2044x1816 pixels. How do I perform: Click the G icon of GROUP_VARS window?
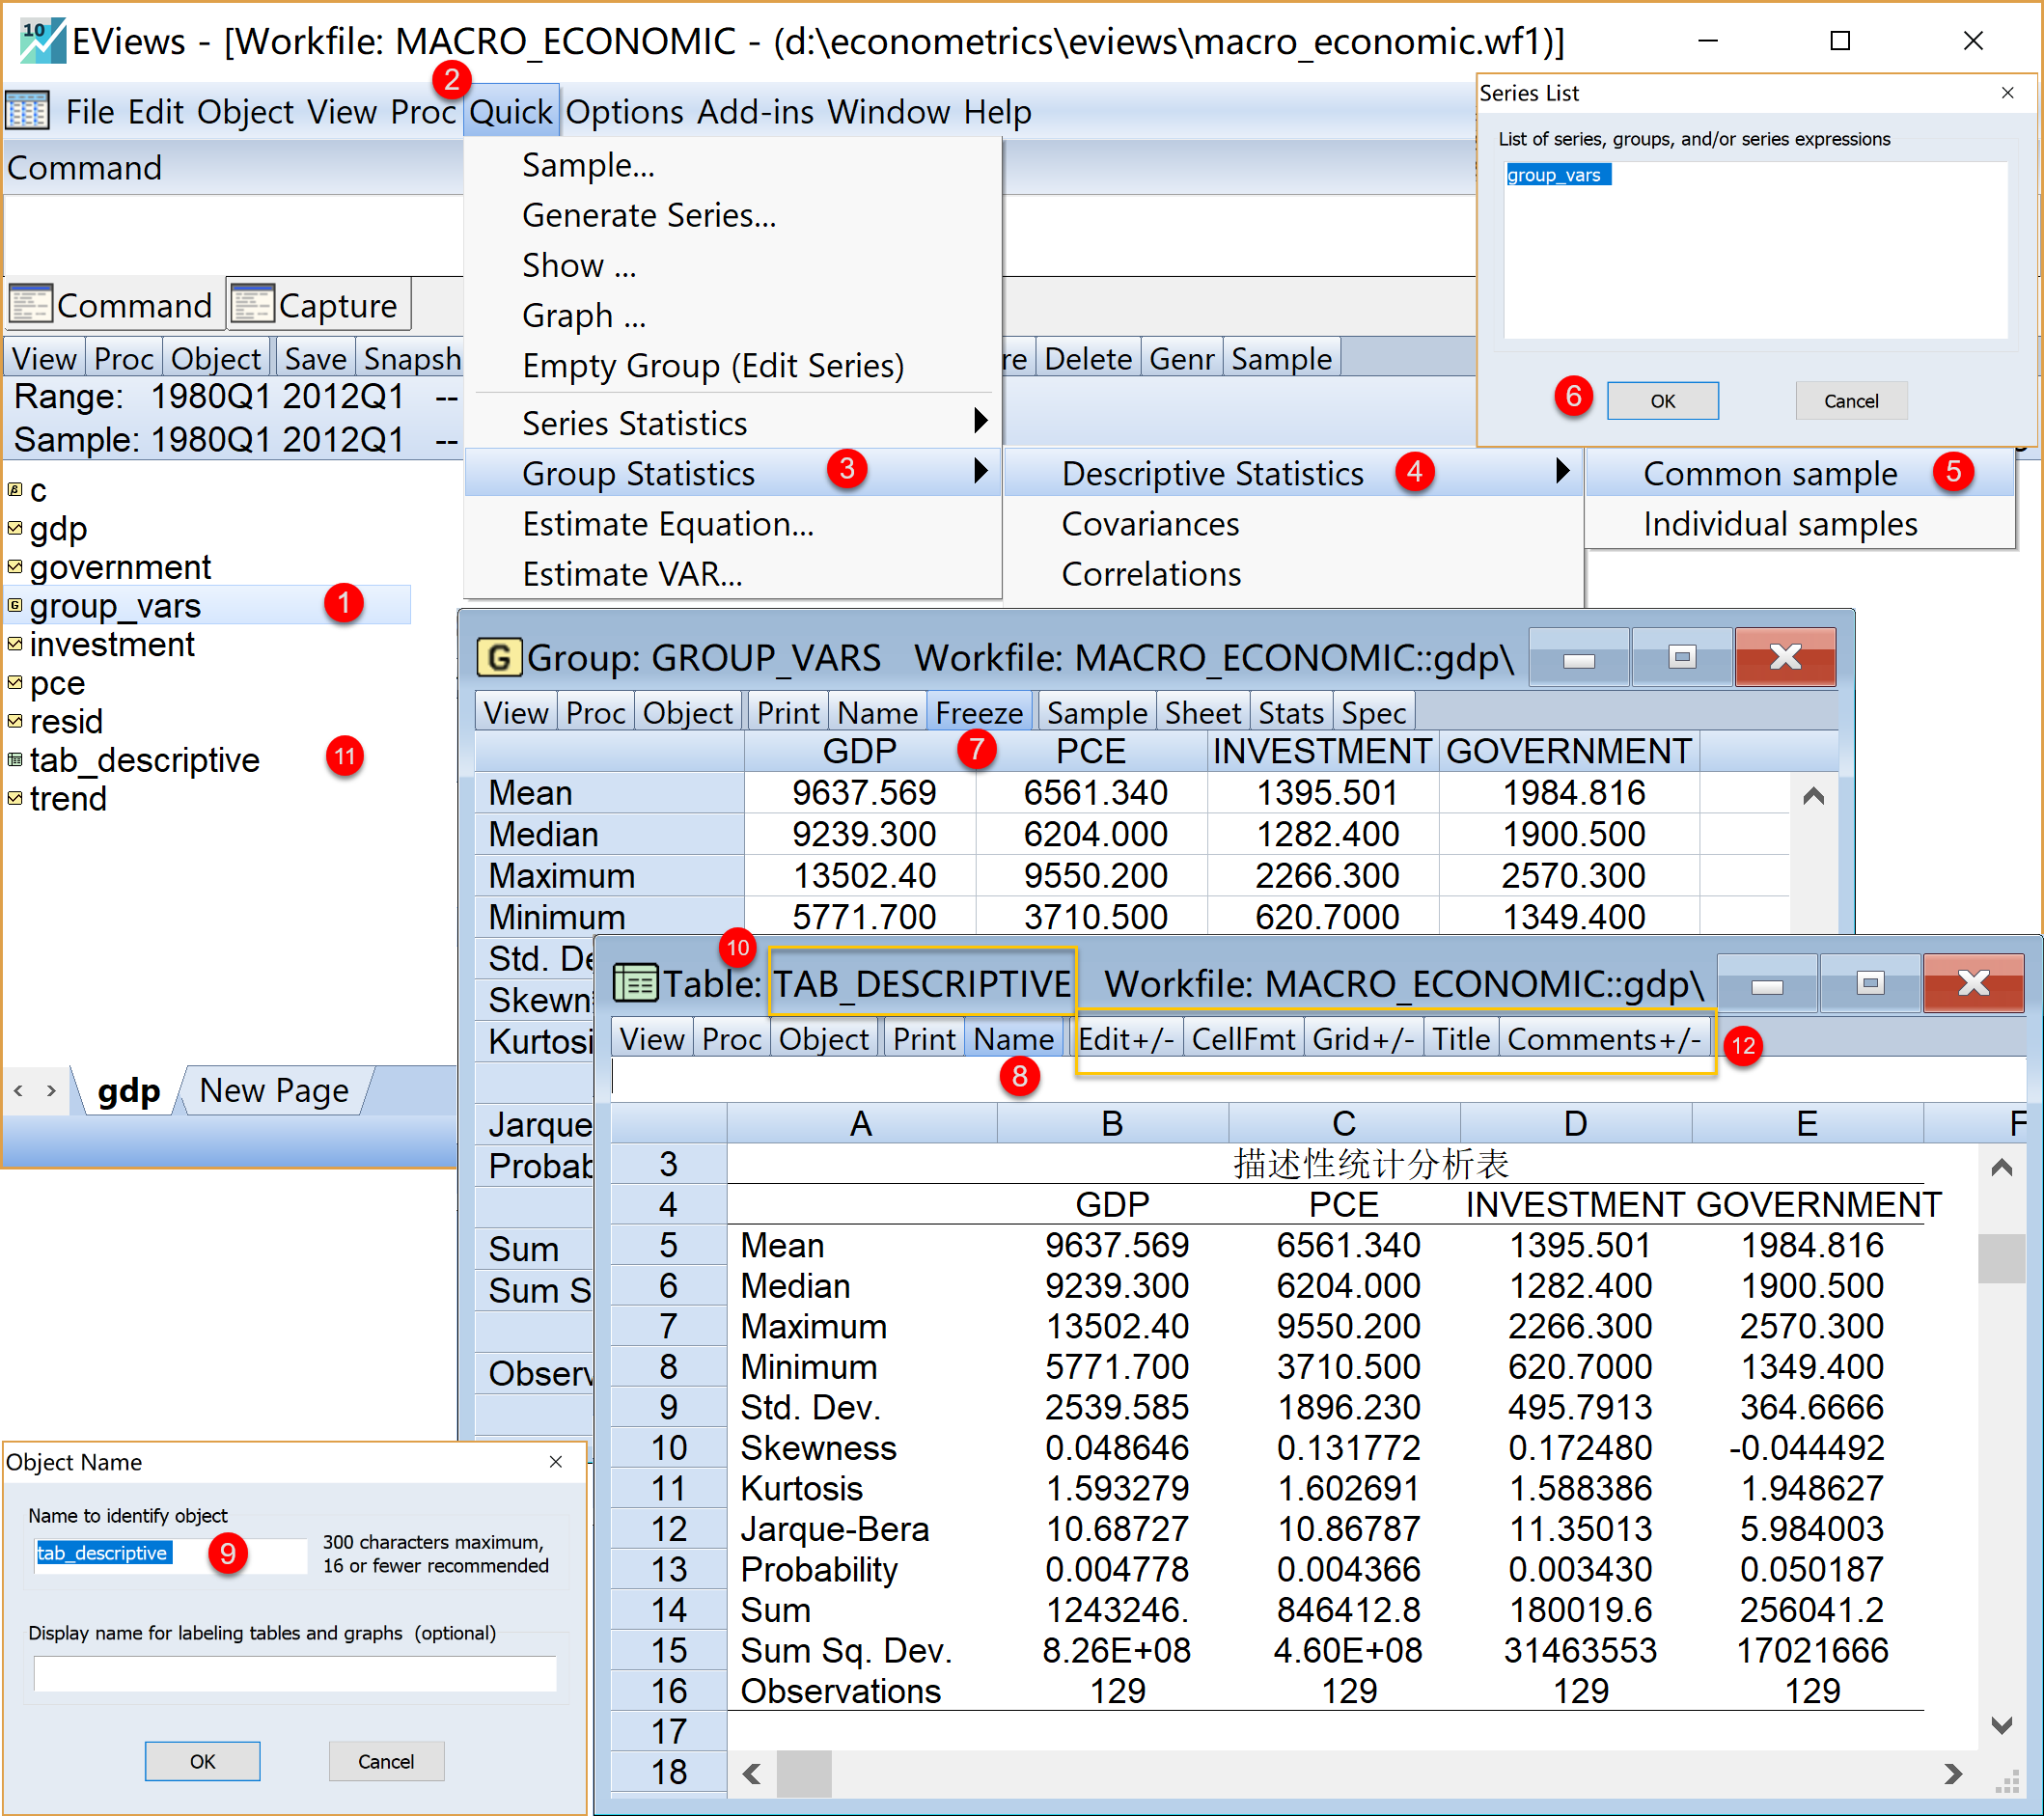coord(498,657)
